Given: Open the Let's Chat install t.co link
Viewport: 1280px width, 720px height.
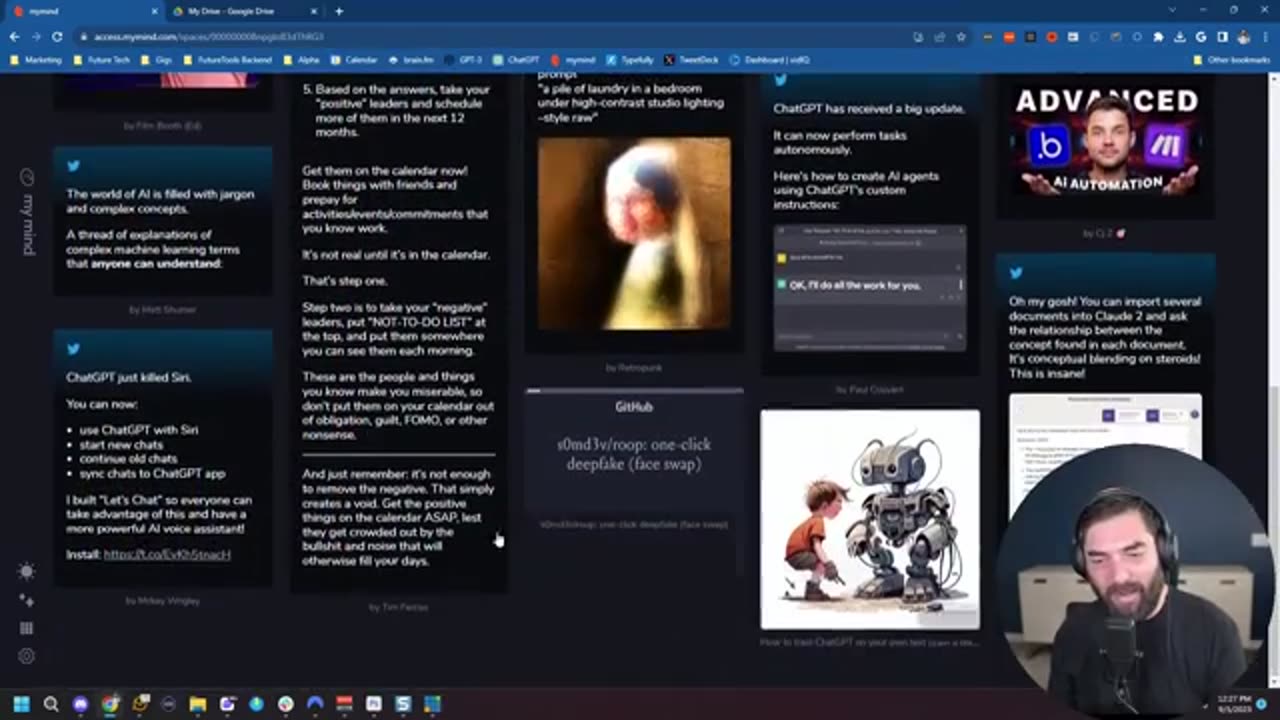Looking at the screenshot, I should point(167,554).
